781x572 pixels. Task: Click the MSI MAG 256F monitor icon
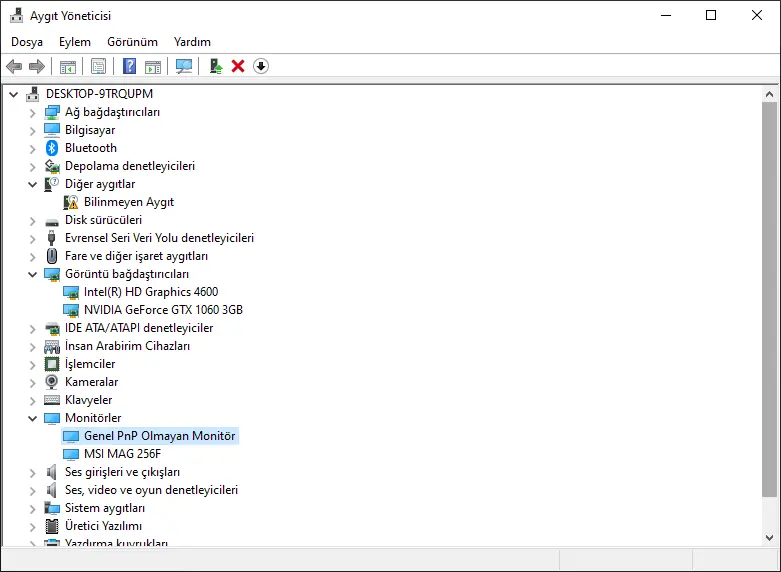(71, 454)
